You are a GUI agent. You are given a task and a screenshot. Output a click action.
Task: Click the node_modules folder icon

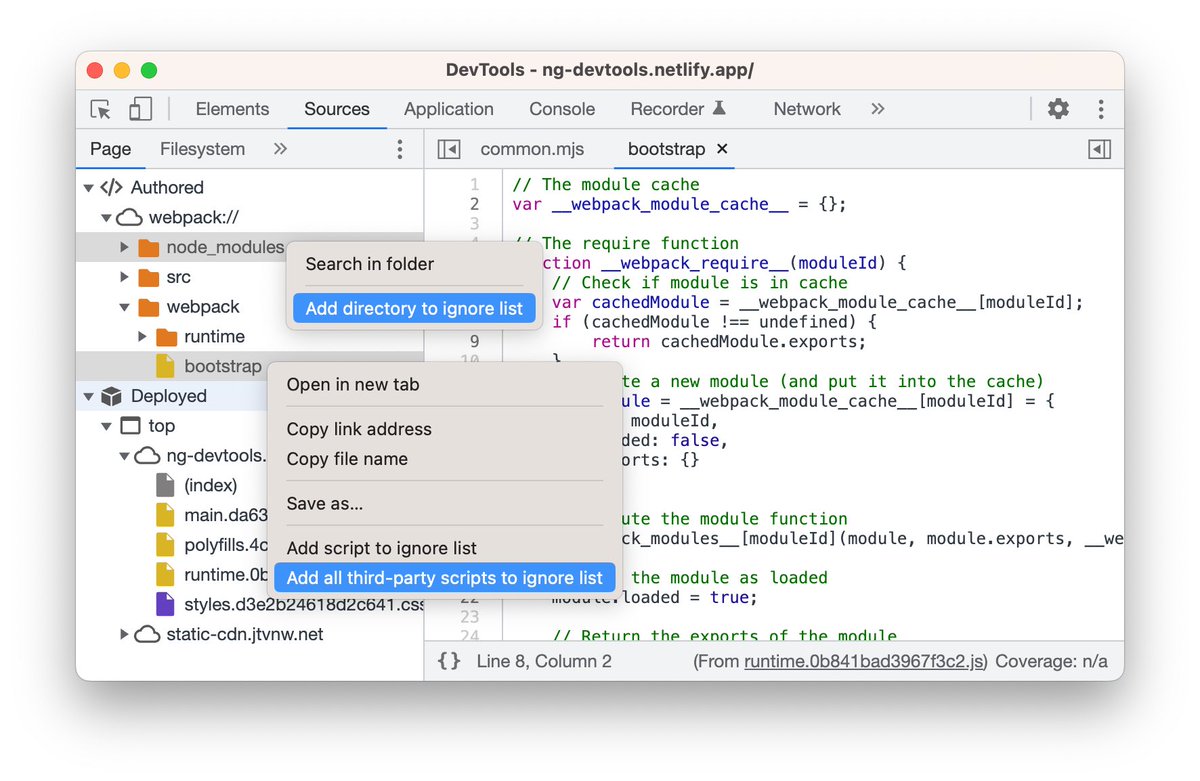(149, 247)
